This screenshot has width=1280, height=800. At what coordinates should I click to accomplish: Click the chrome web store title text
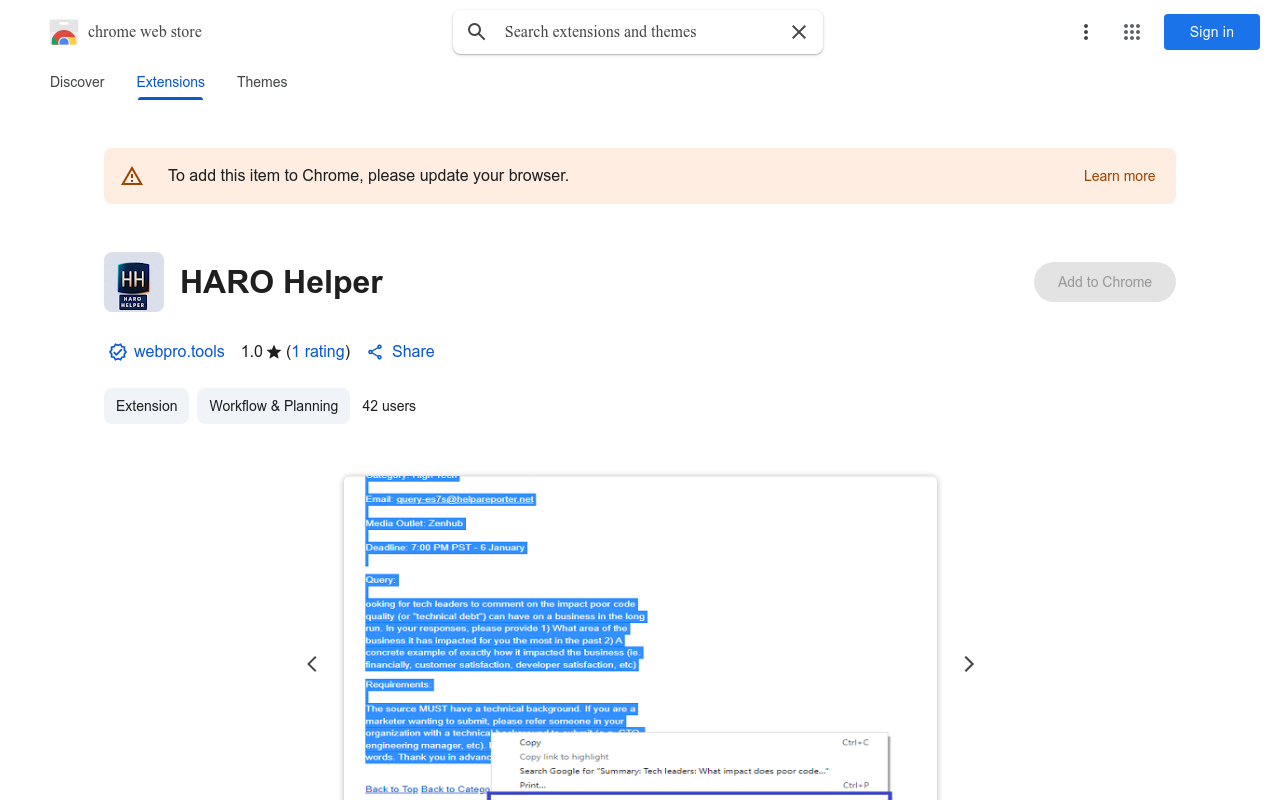pos(145,32)
